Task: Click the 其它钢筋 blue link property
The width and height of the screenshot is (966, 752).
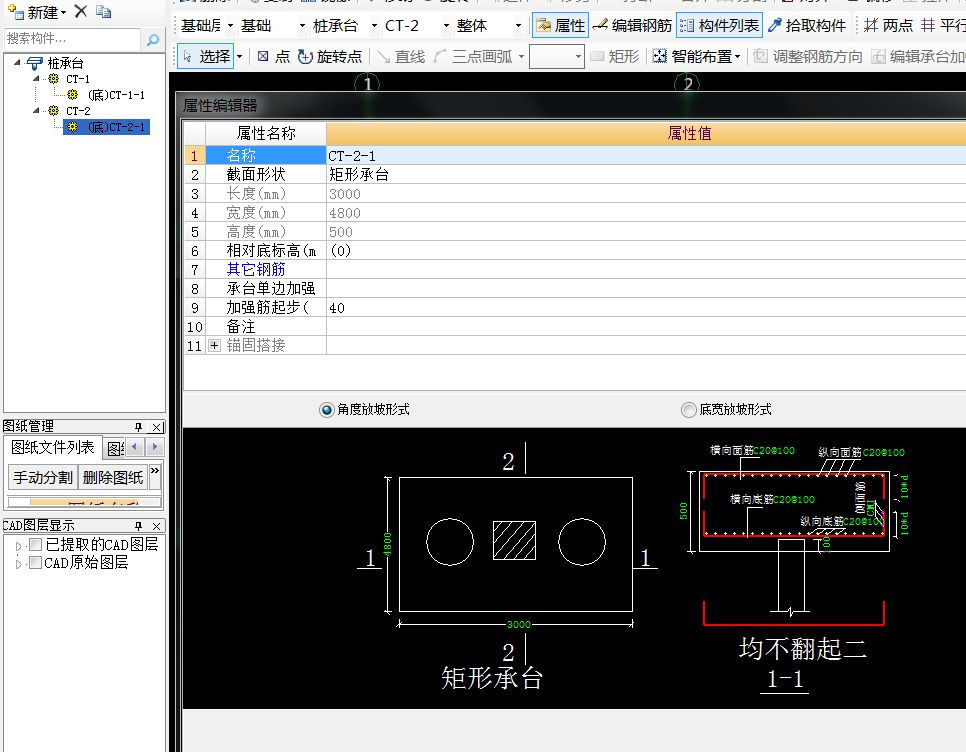Action: pyautogui.click(x=256, y=270)
